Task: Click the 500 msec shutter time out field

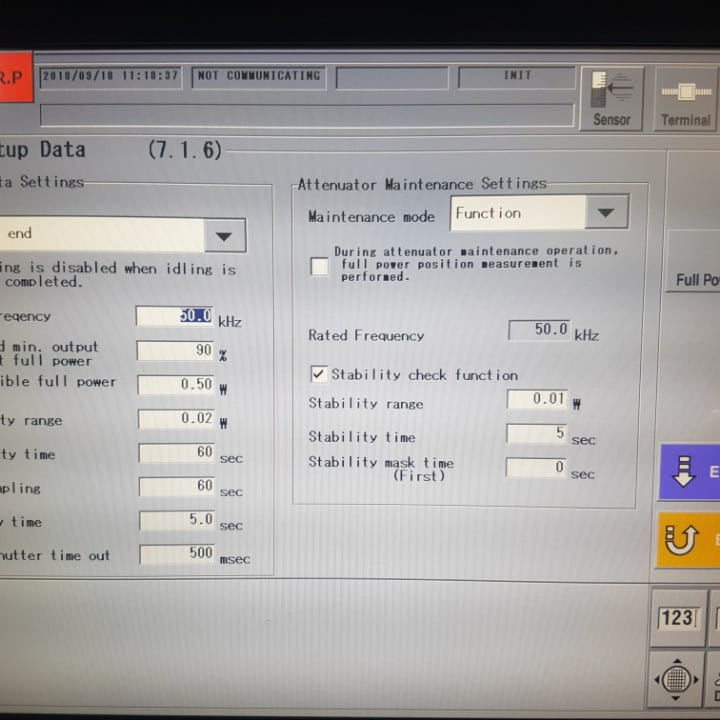Action: click(x=177, y=553)
